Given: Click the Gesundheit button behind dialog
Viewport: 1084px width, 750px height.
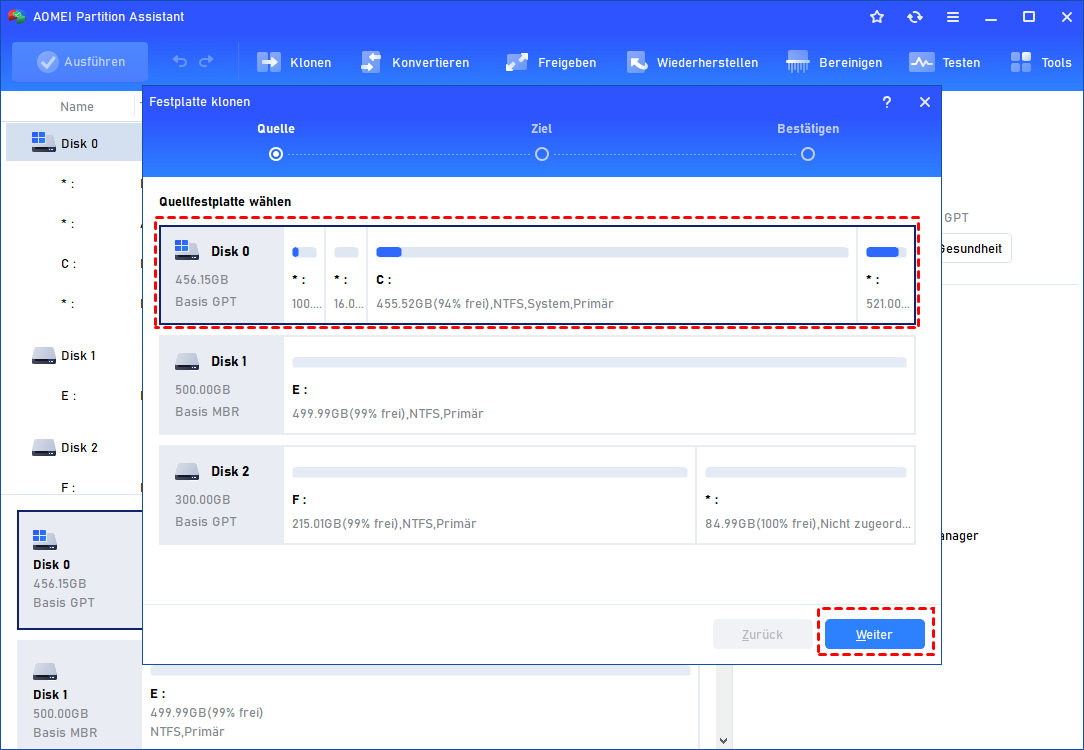Looking at the screenshot, I should click(x=975, y=249).
